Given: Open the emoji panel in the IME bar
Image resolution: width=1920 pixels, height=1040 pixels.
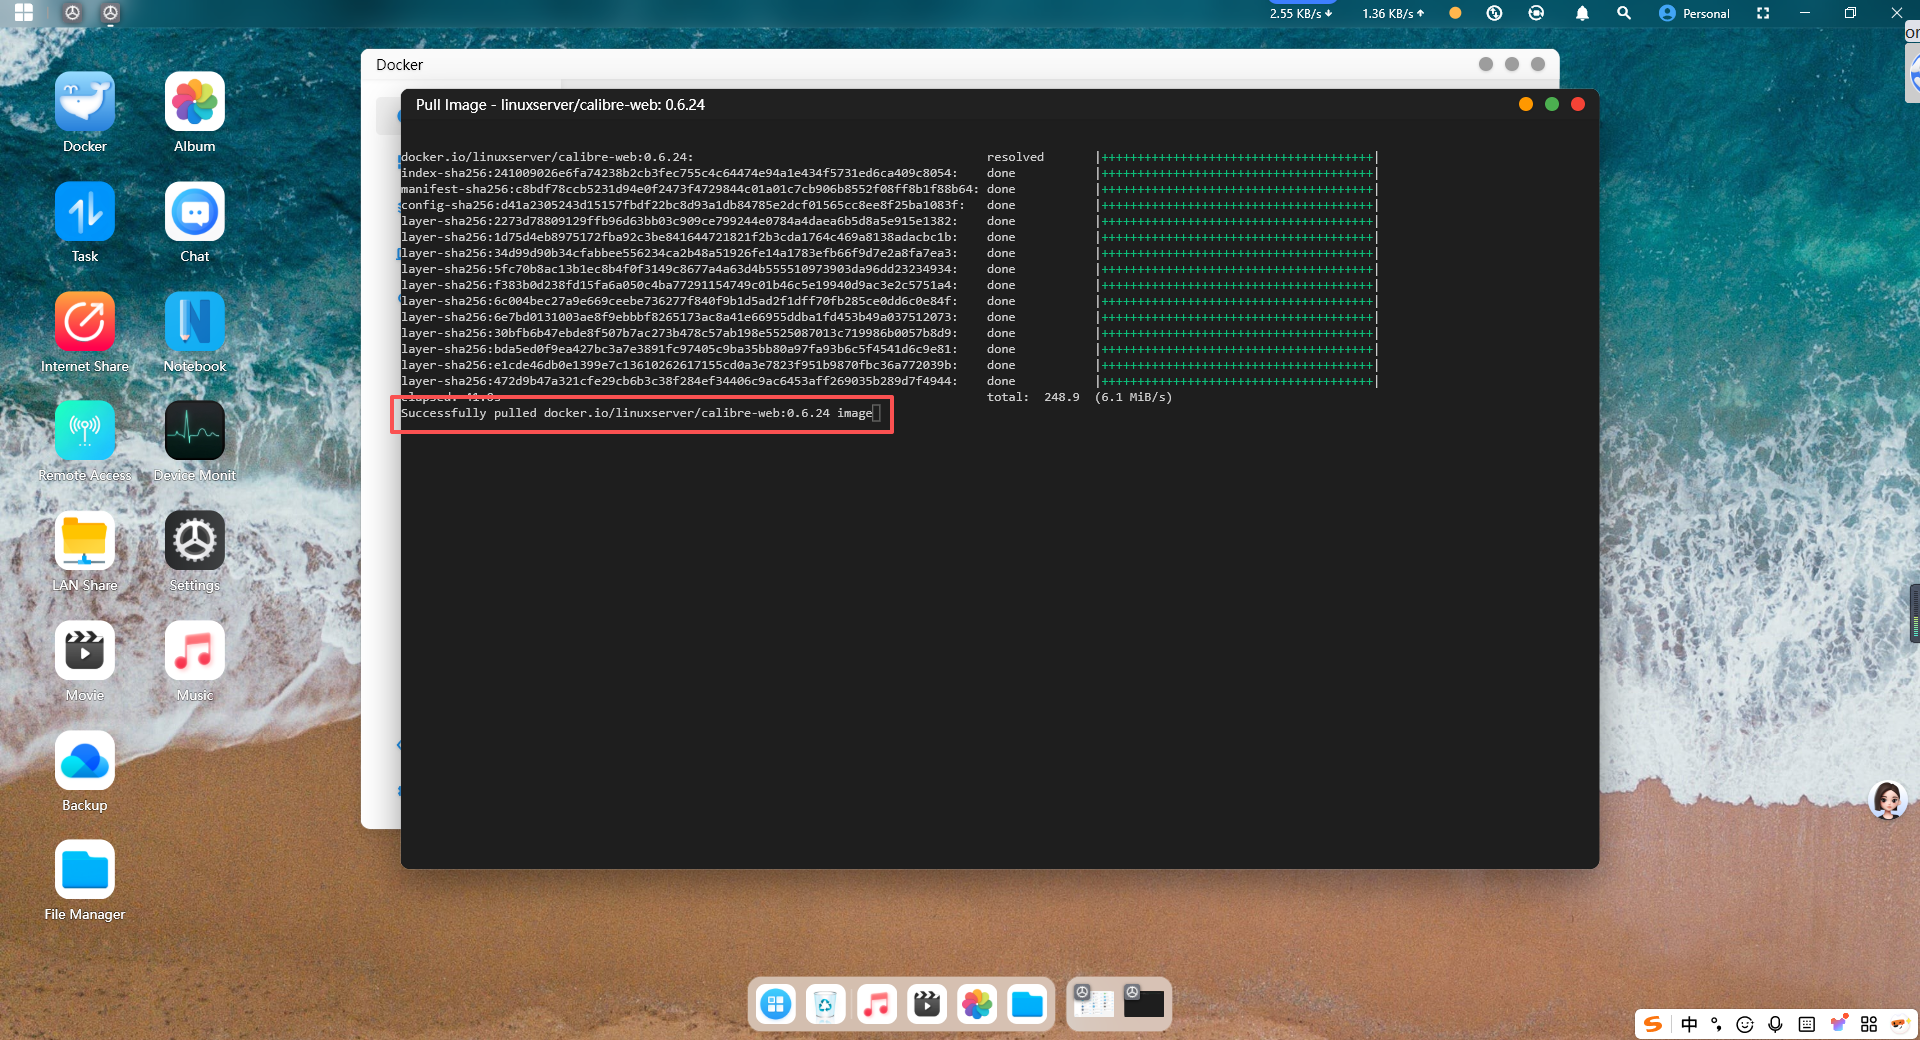Looking at the screenshot, I should pyautogui.click(x=1745, y=1024).
